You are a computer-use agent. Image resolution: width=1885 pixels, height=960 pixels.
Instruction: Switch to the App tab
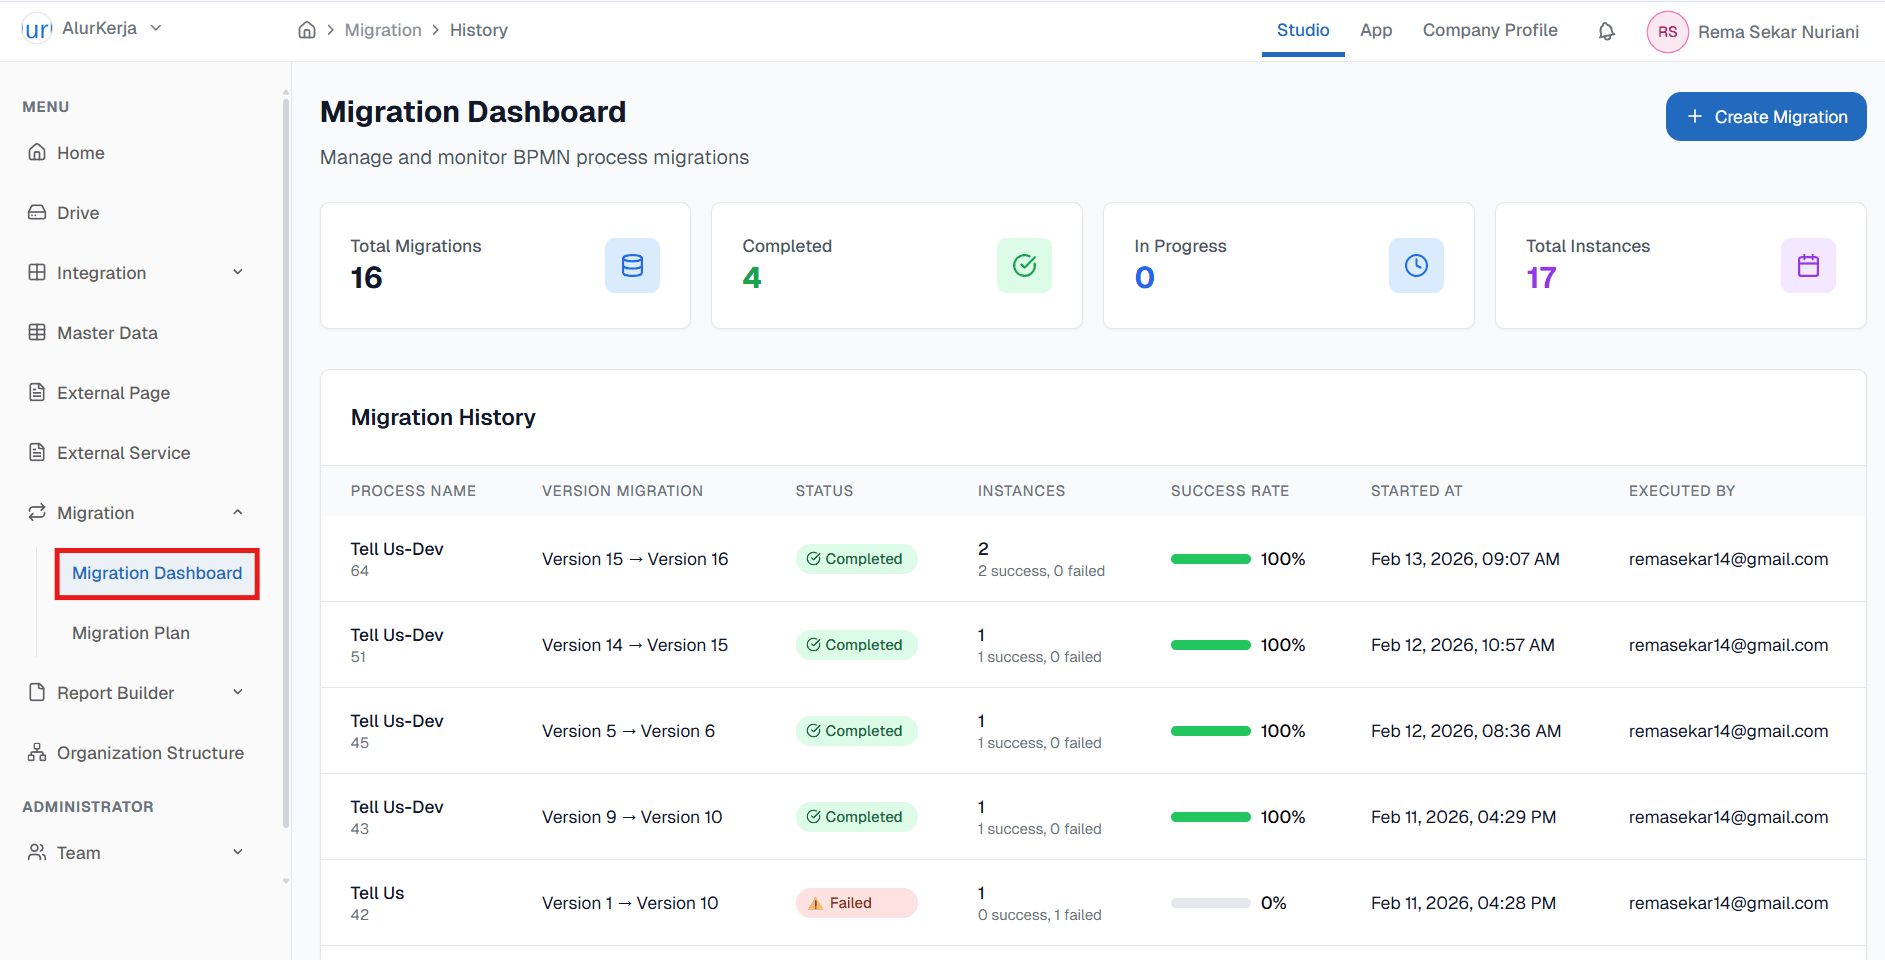click(x=1376, y=31)
